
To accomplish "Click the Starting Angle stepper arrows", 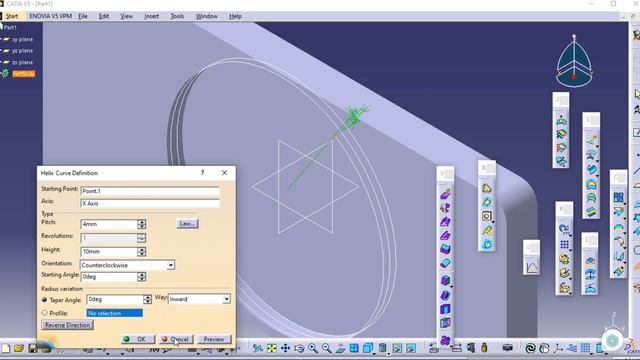I will tap(142, 277).
